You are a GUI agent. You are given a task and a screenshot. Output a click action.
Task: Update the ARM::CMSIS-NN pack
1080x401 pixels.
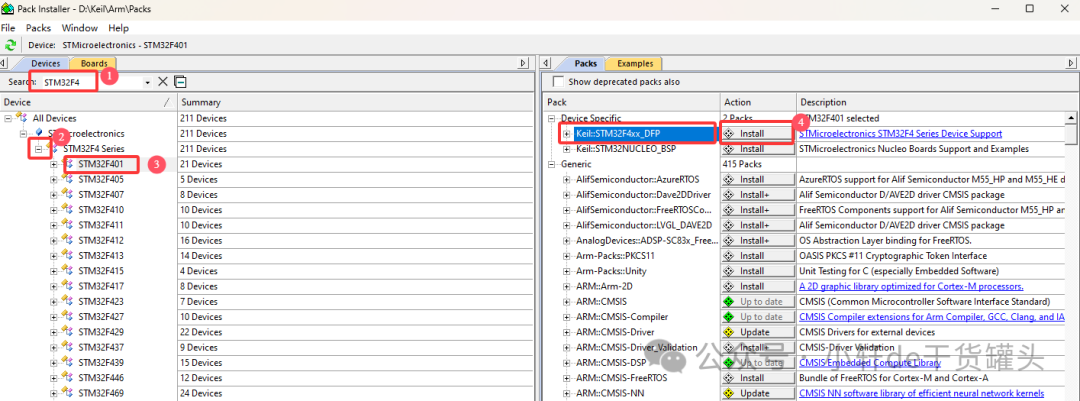(x=759, y=393)
